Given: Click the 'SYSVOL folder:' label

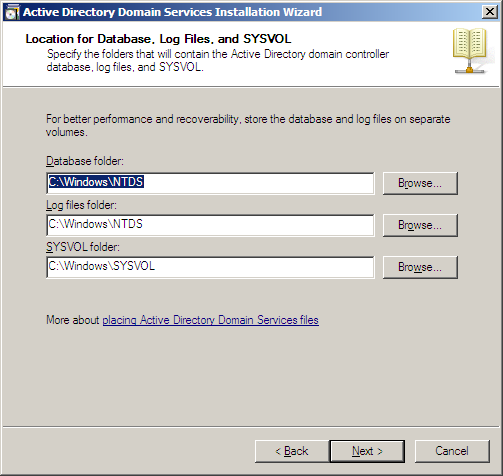Looking at the screenshot, I should [83, 247].
